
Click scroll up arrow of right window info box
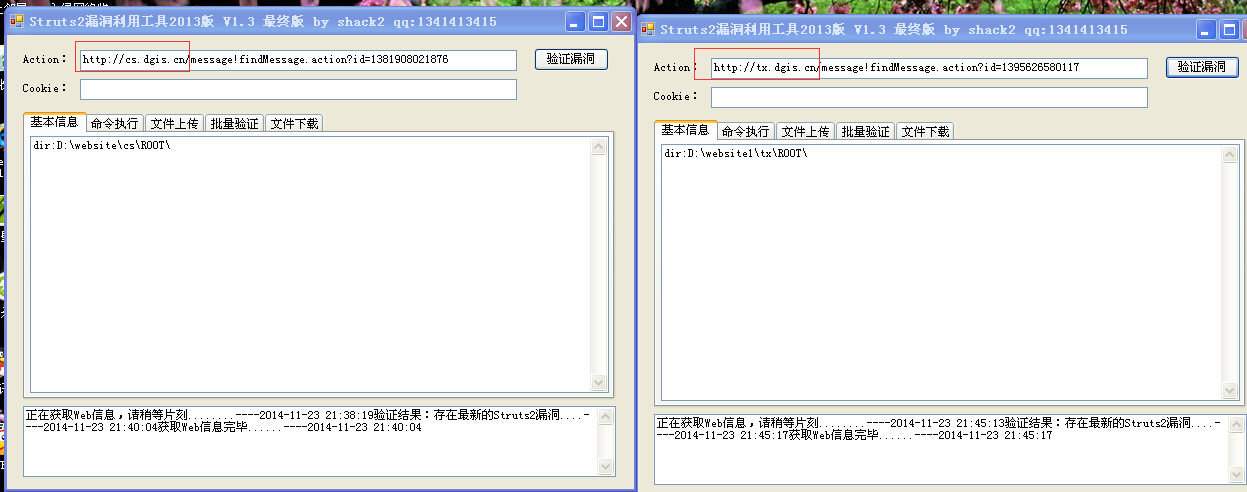(1231, 155)
